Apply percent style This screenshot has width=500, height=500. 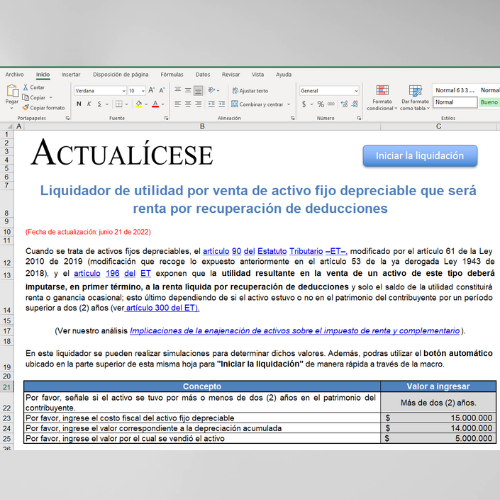click(321, 104)
